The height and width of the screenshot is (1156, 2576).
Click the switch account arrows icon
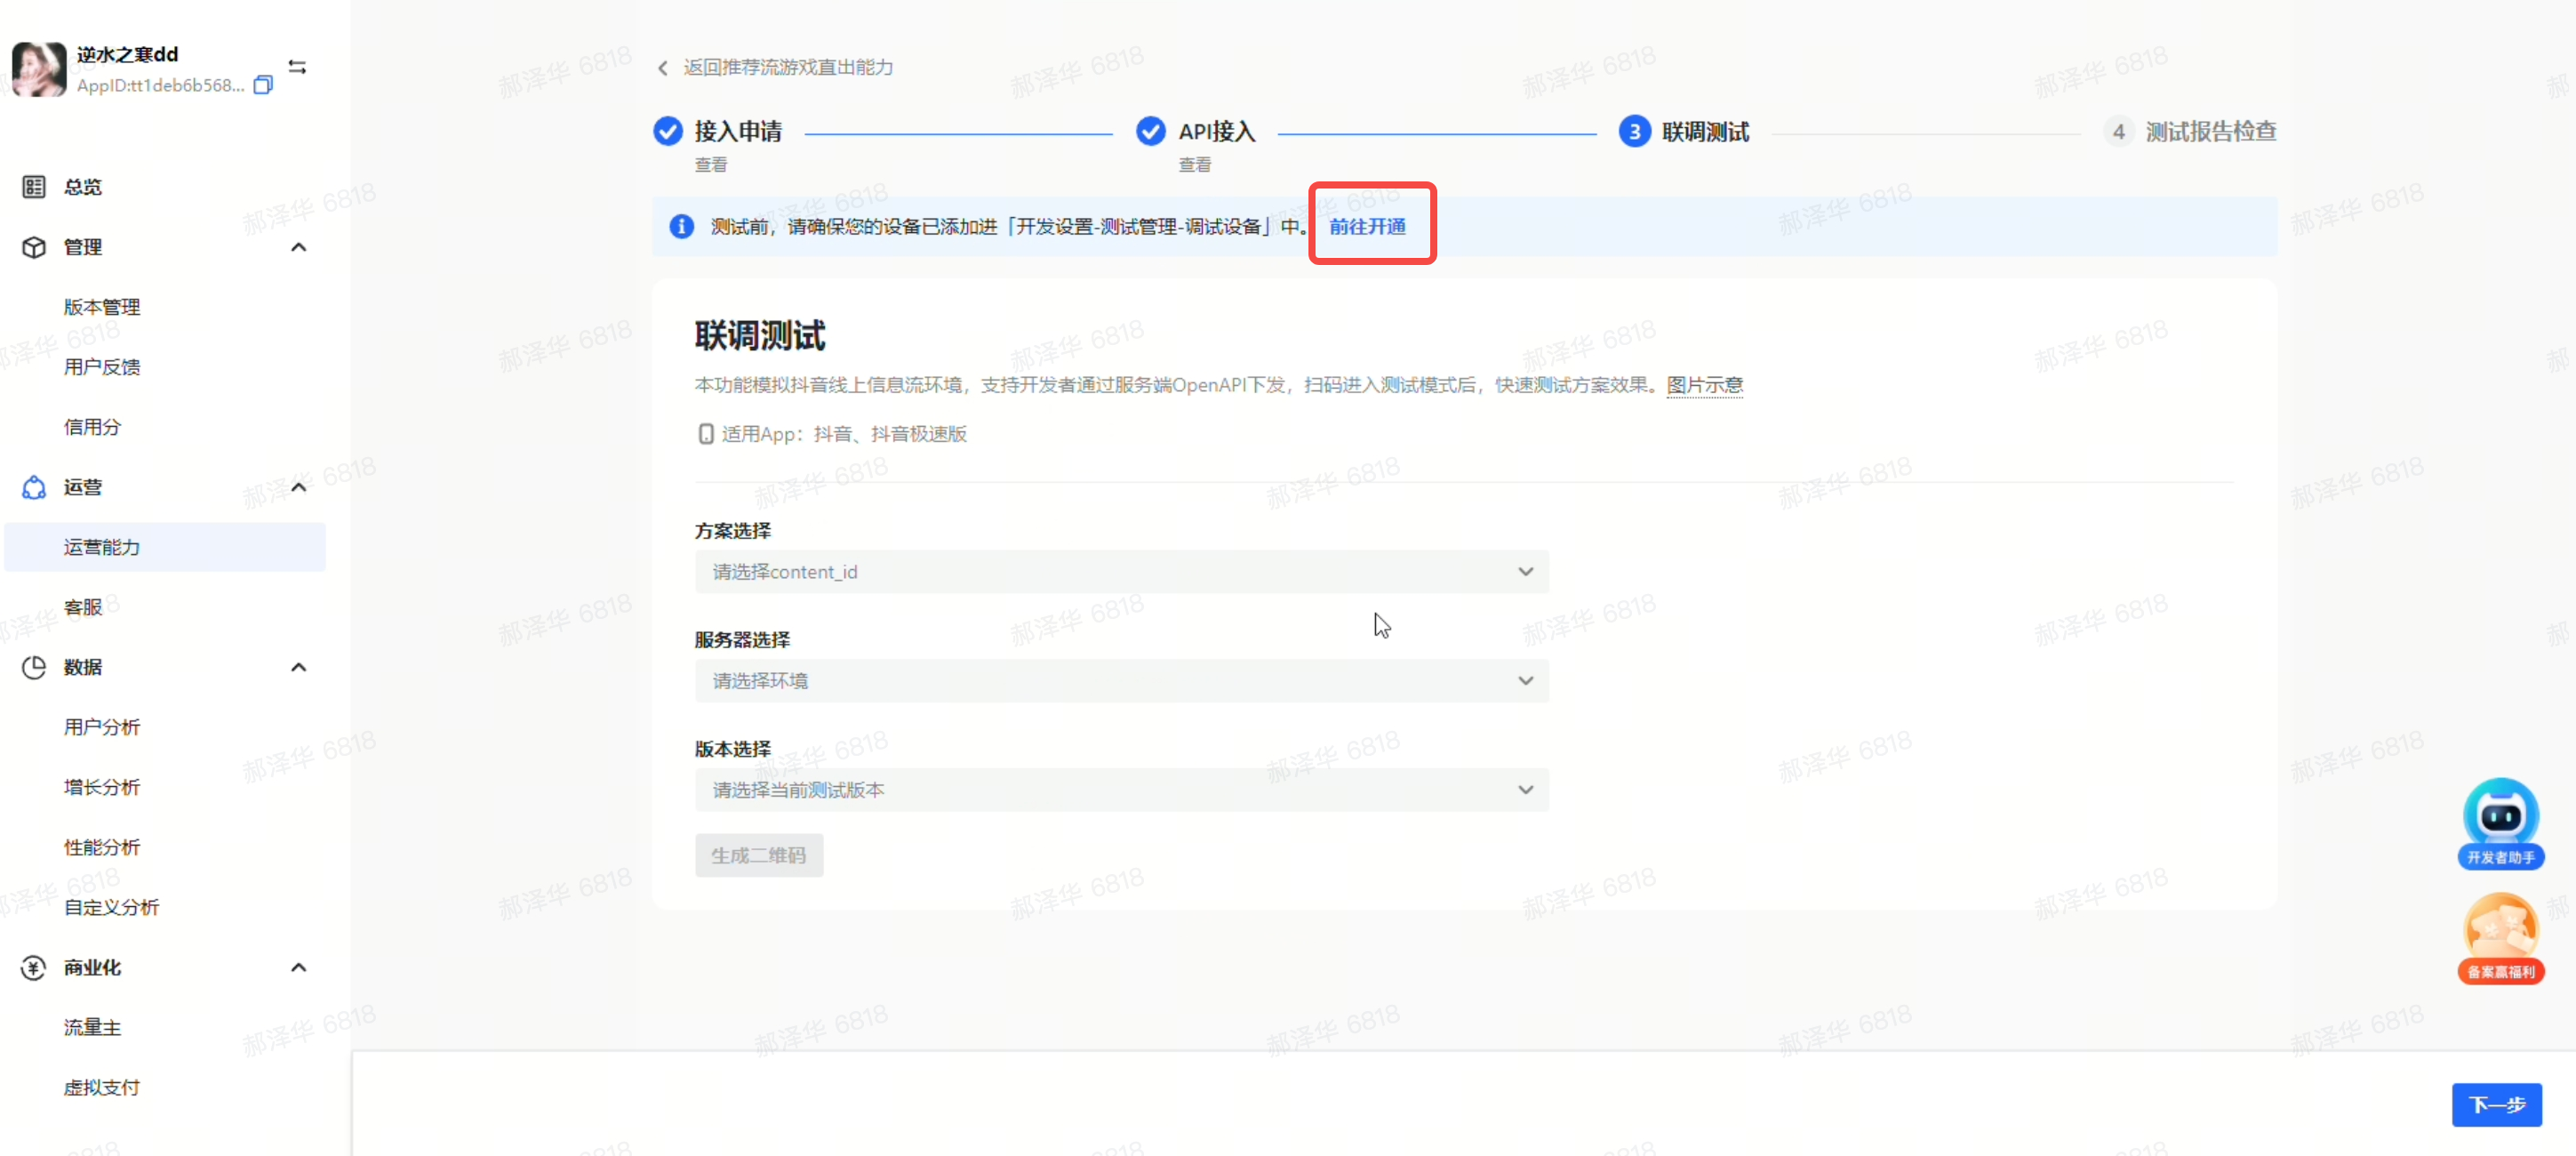coord(297,67)
